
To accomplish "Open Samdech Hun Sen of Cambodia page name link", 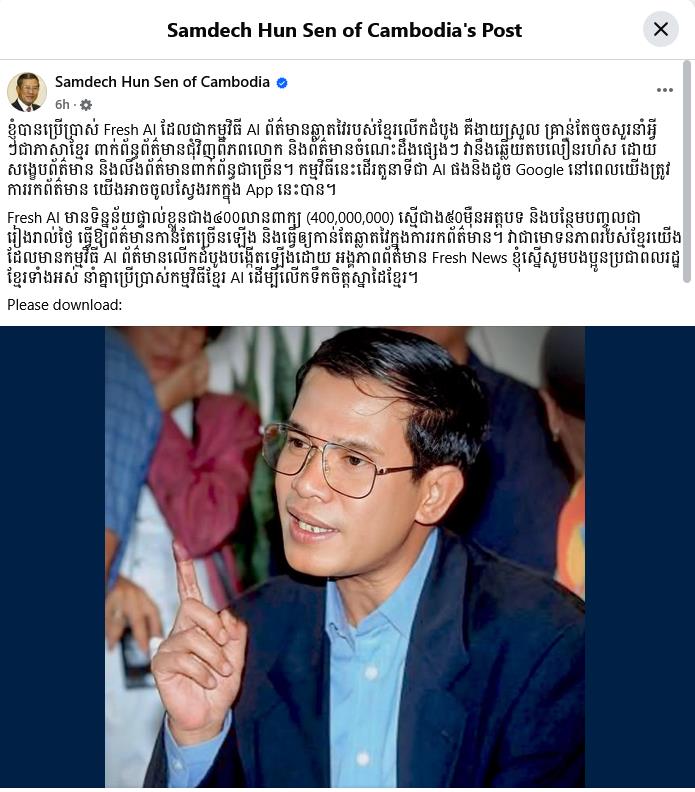I will tap(162, 82).
